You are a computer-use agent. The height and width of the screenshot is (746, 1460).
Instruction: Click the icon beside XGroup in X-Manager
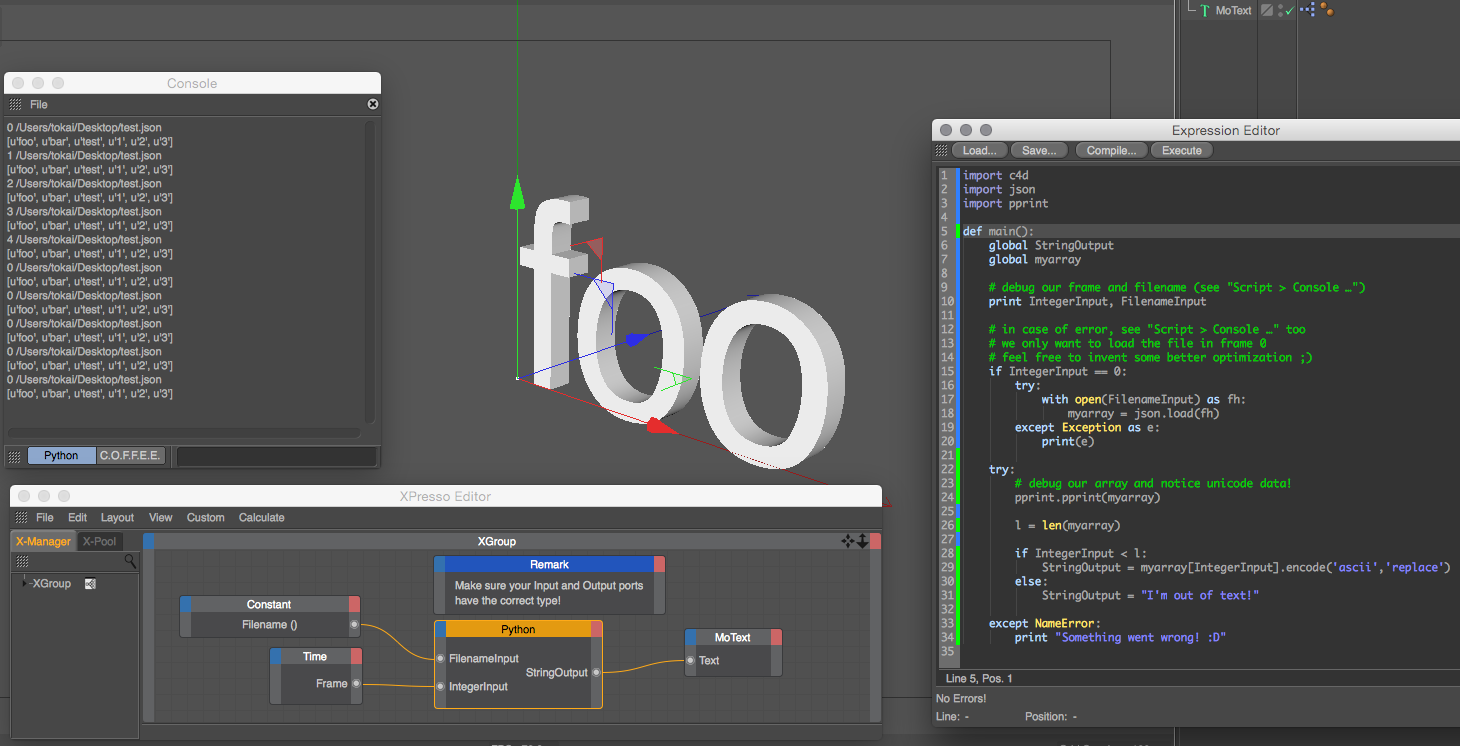click(90, 584)
